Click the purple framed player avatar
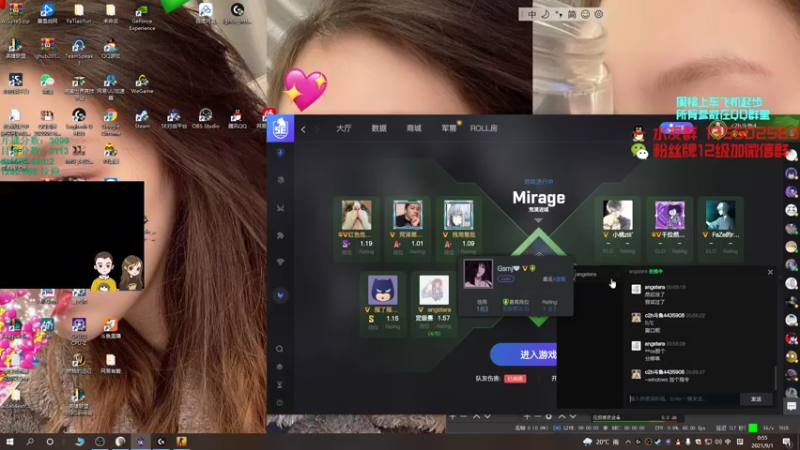The width and height of the screenshot is (800, 450). tap(669, 215)
